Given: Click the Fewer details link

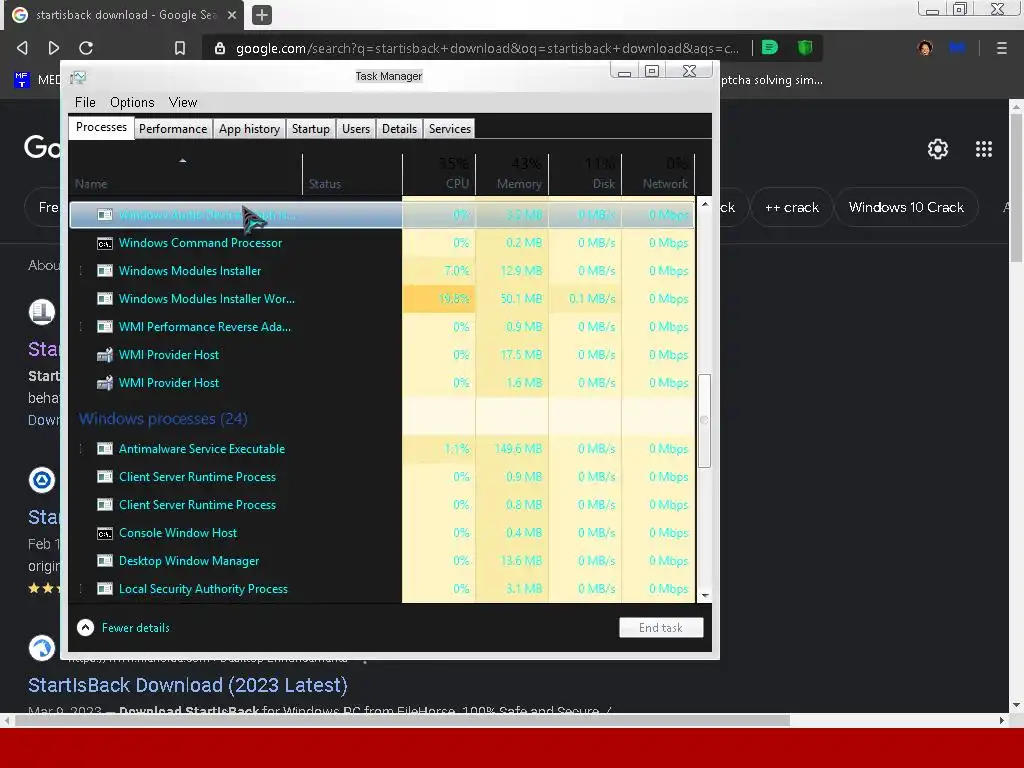Looking at the screenshot, I should coord(135,628).
